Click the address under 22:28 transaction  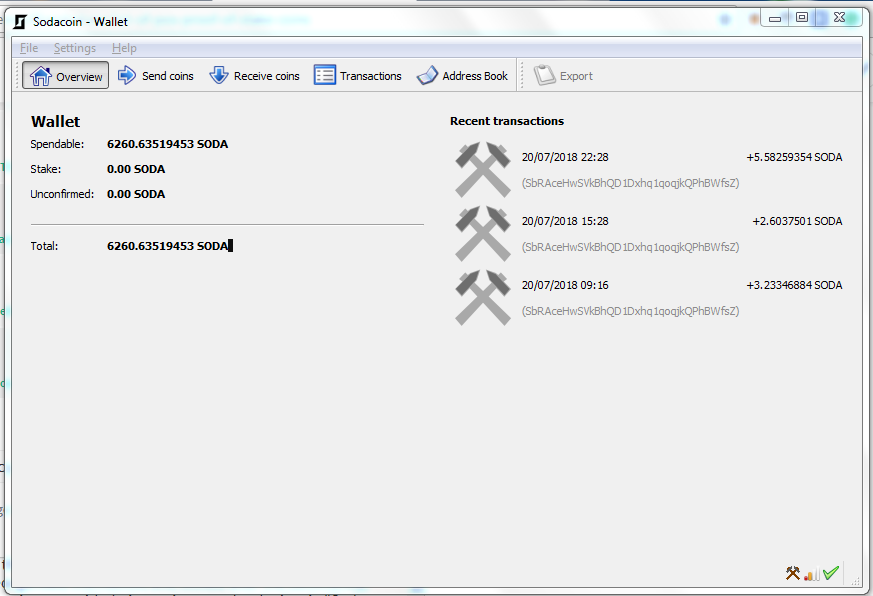tap(630, 183)
